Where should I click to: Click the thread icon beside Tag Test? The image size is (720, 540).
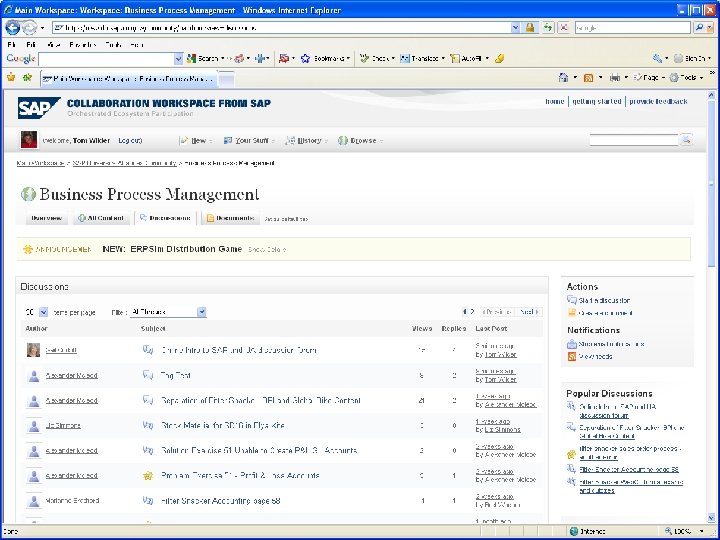pos(147,375)
